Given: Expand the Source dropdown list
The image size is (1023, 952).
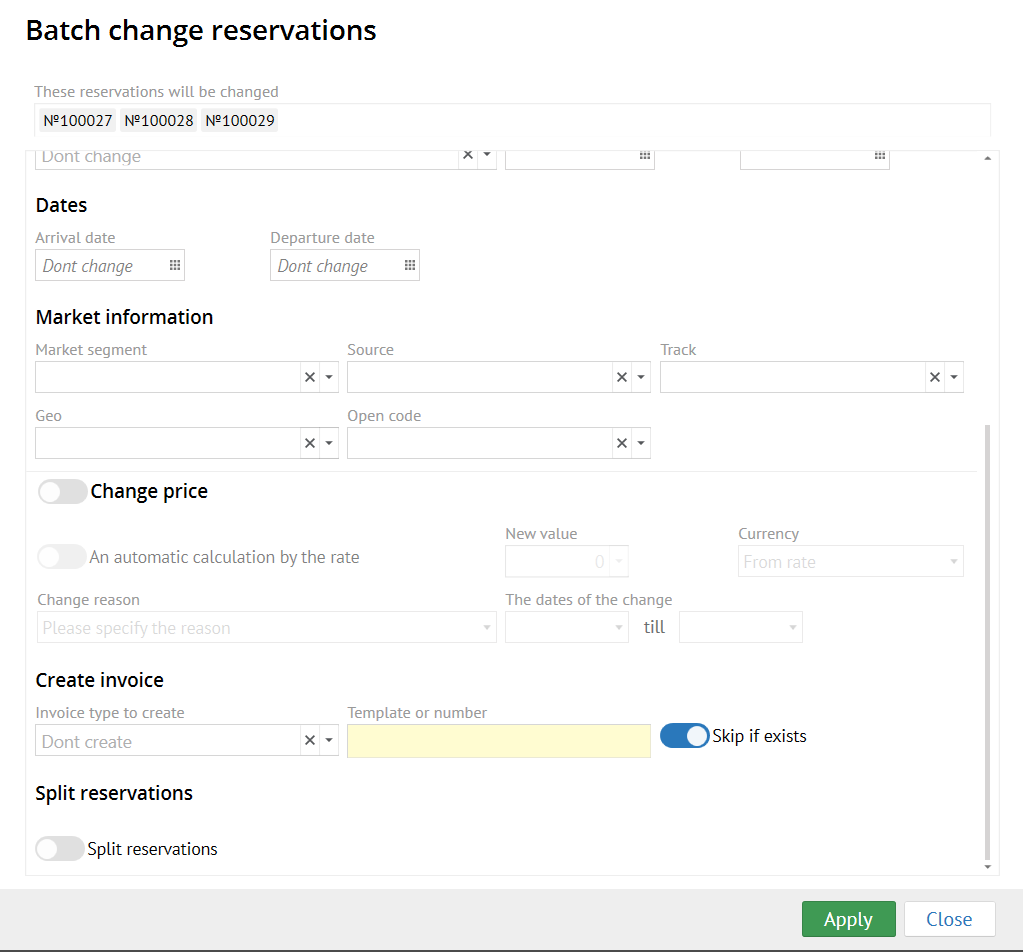Looking at the screenshot, I should (641, 377).
